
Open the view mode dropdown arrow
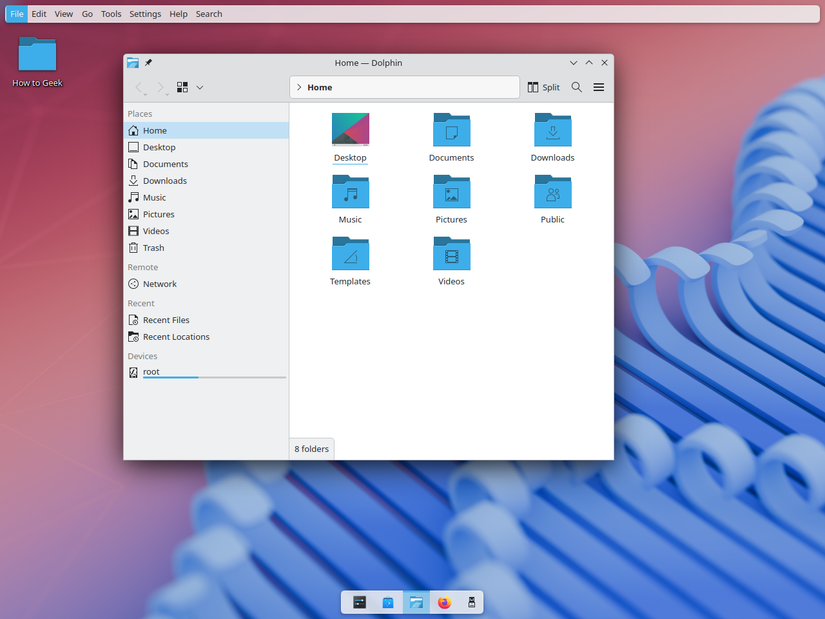[199, 87]
